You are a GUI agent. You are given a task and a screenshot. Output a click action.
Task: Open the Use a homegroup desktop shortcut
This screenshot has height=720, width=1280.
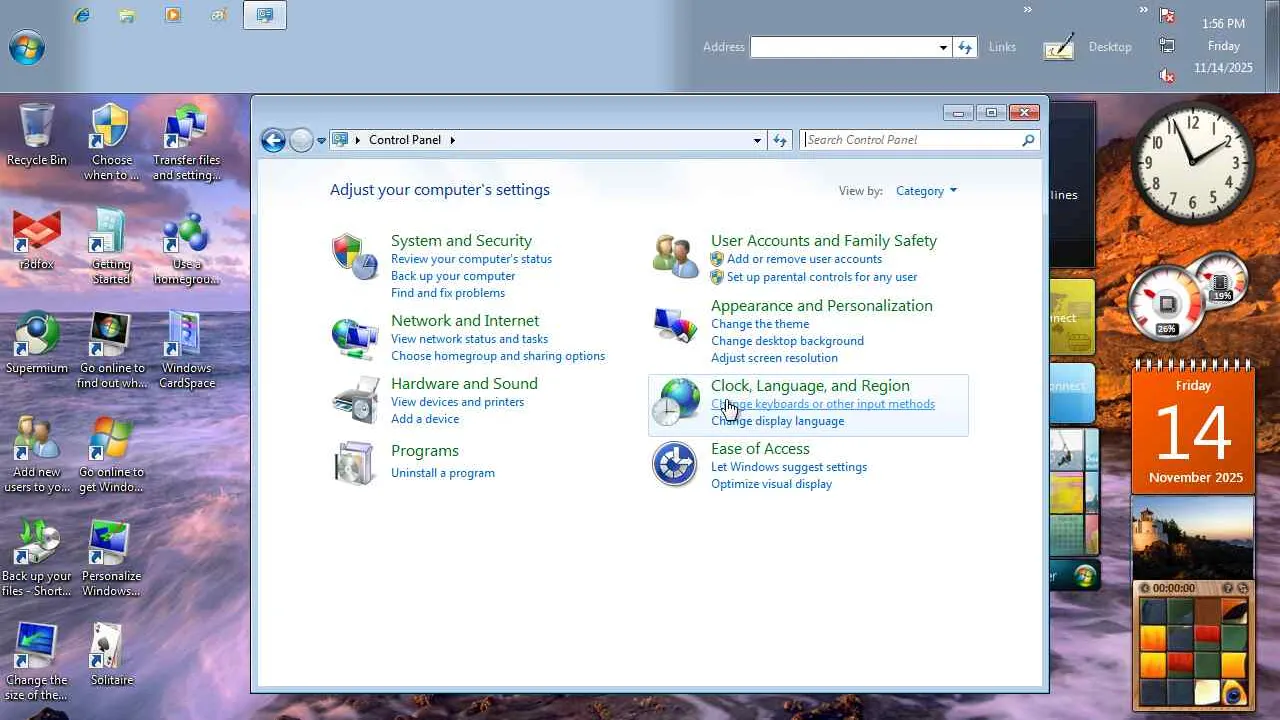point(187,247)
